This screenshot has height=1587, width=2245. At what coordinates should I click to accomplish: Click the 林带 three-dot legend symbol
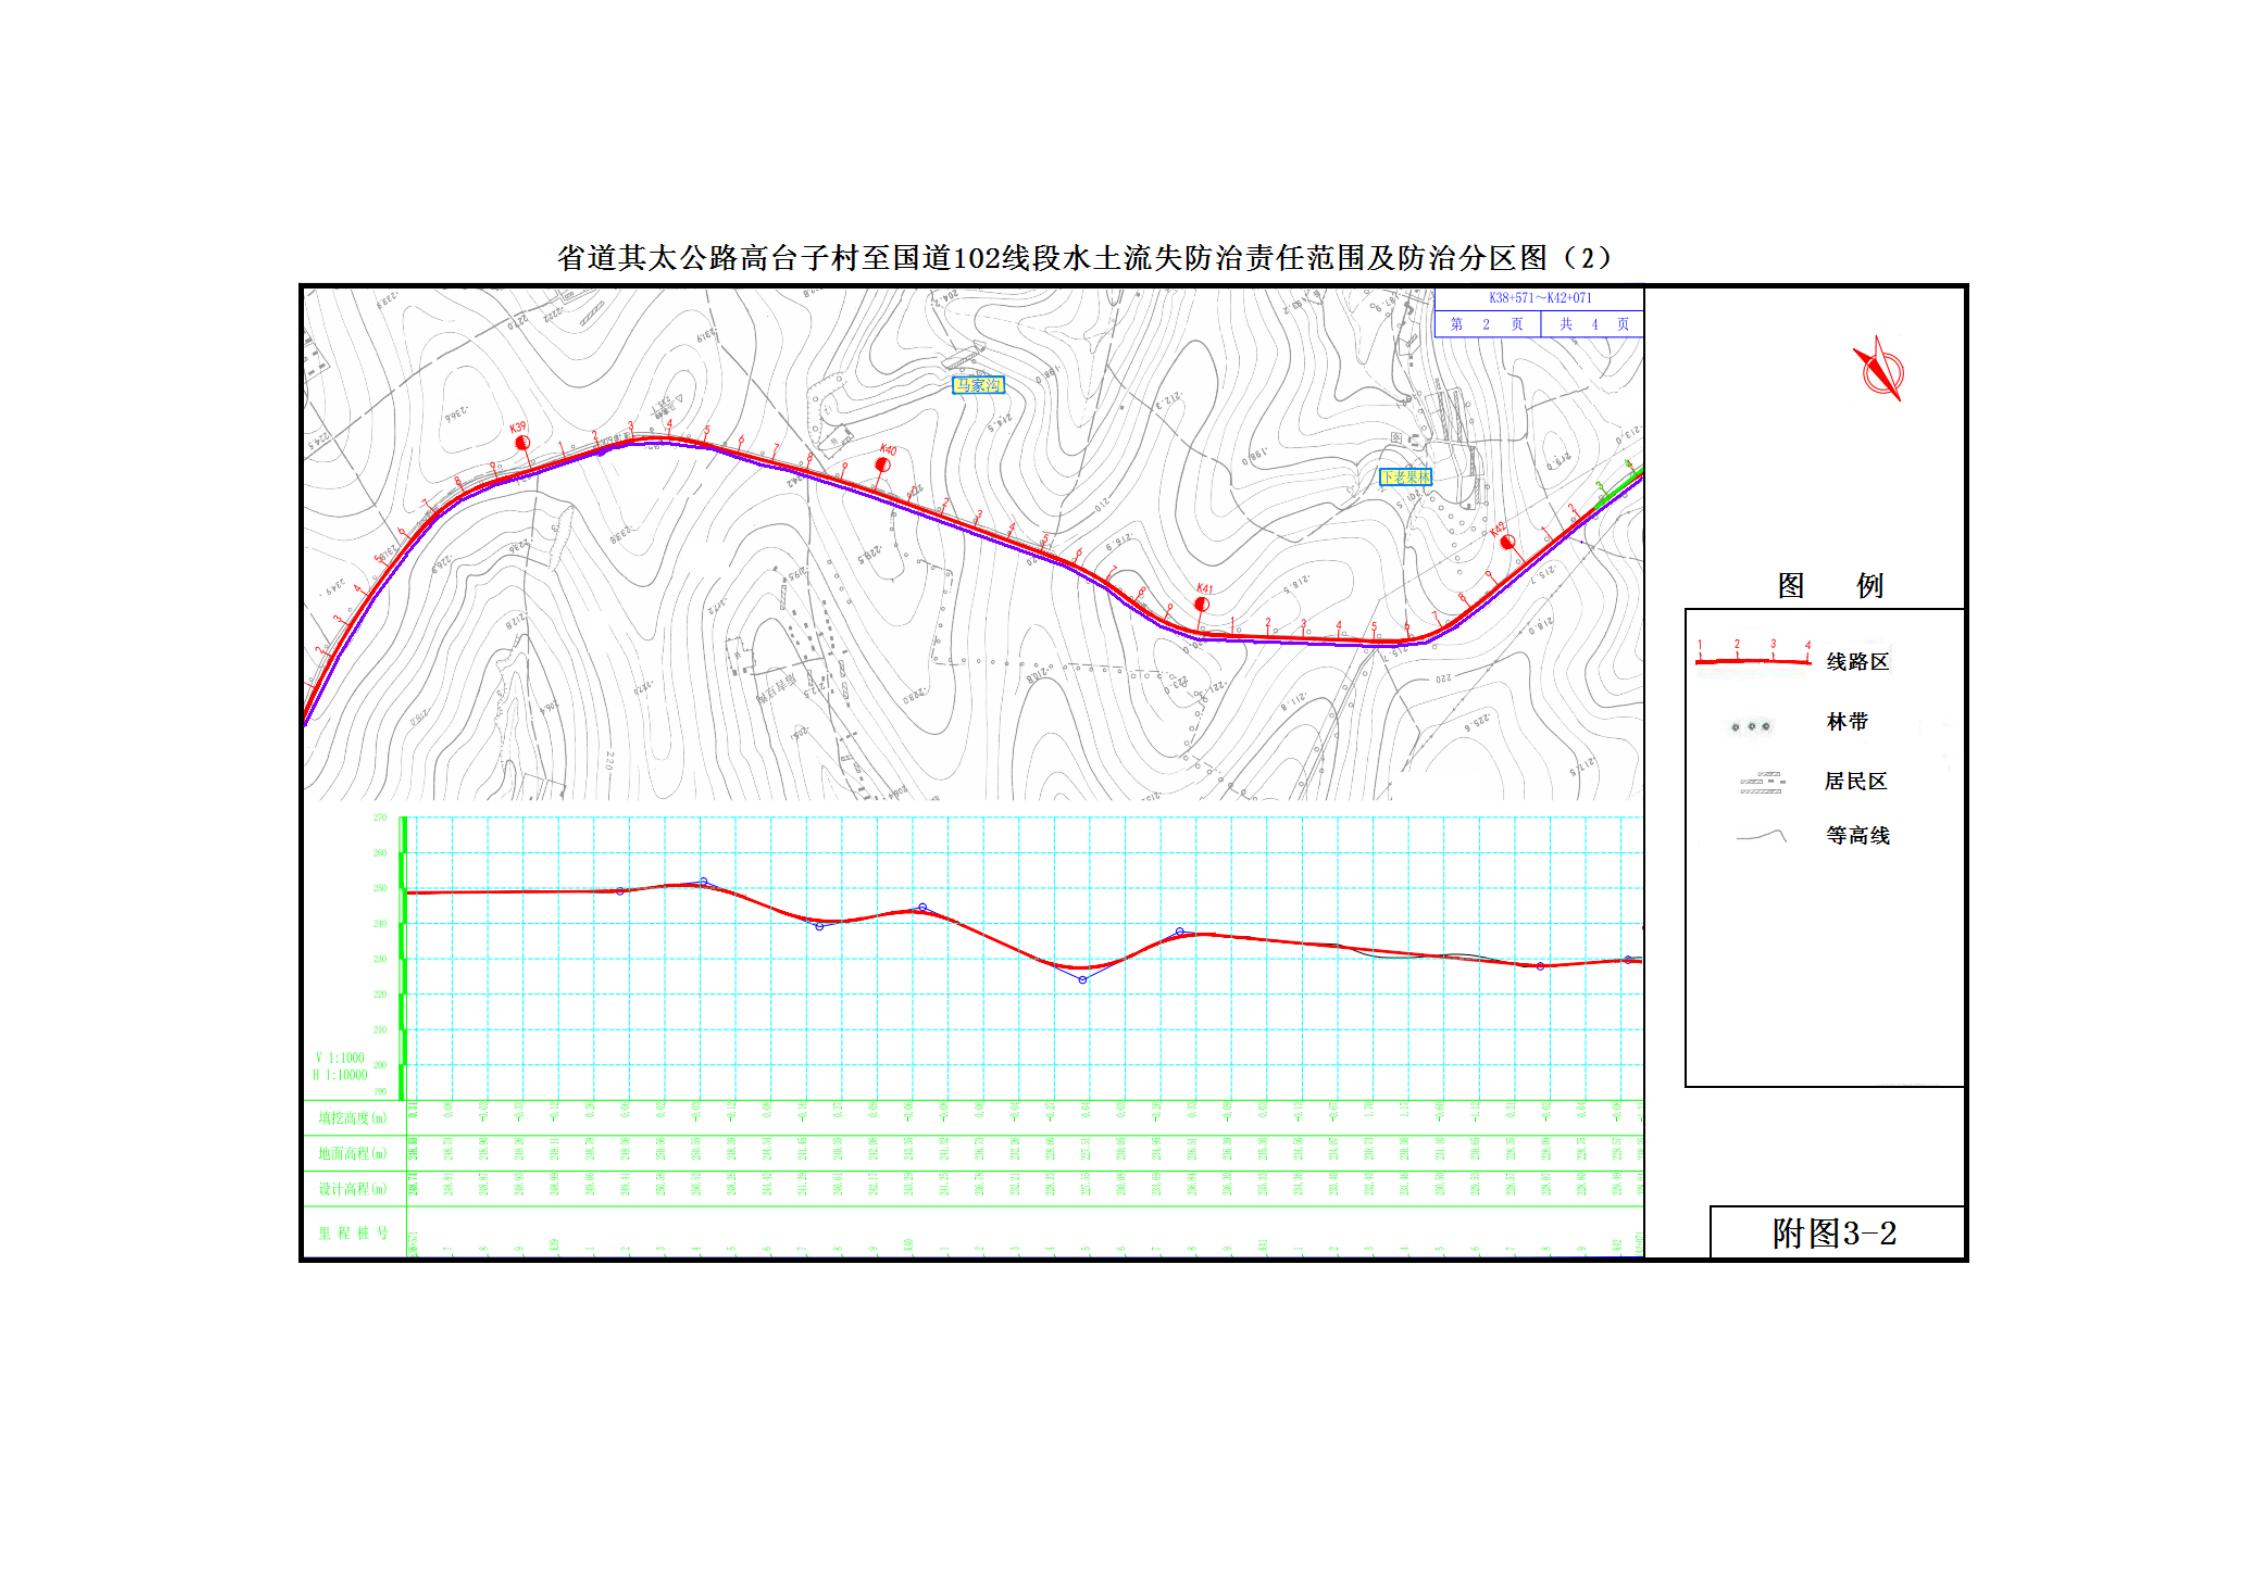[x=1751, y=726]
